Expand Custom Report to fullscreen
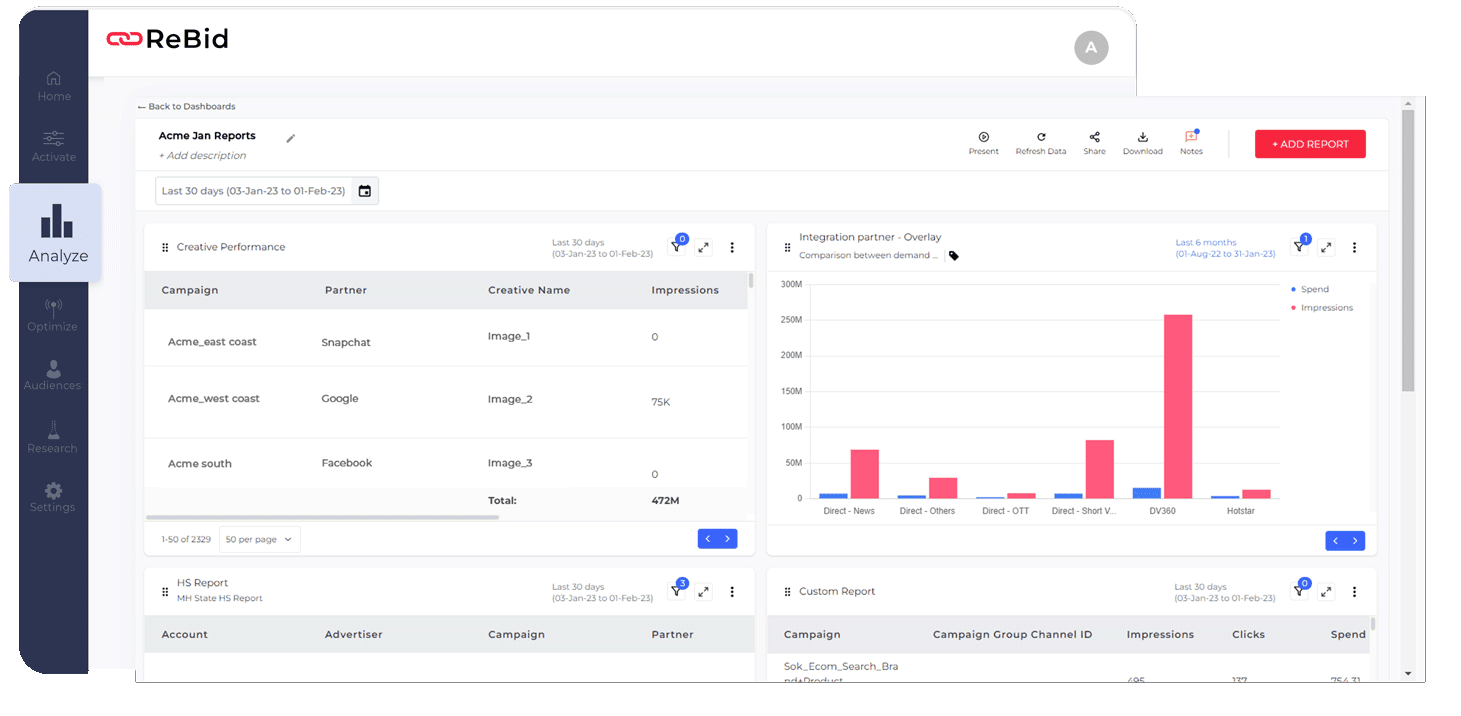The height and width of the screenshot is (716, 1461). click(1326, 592)
